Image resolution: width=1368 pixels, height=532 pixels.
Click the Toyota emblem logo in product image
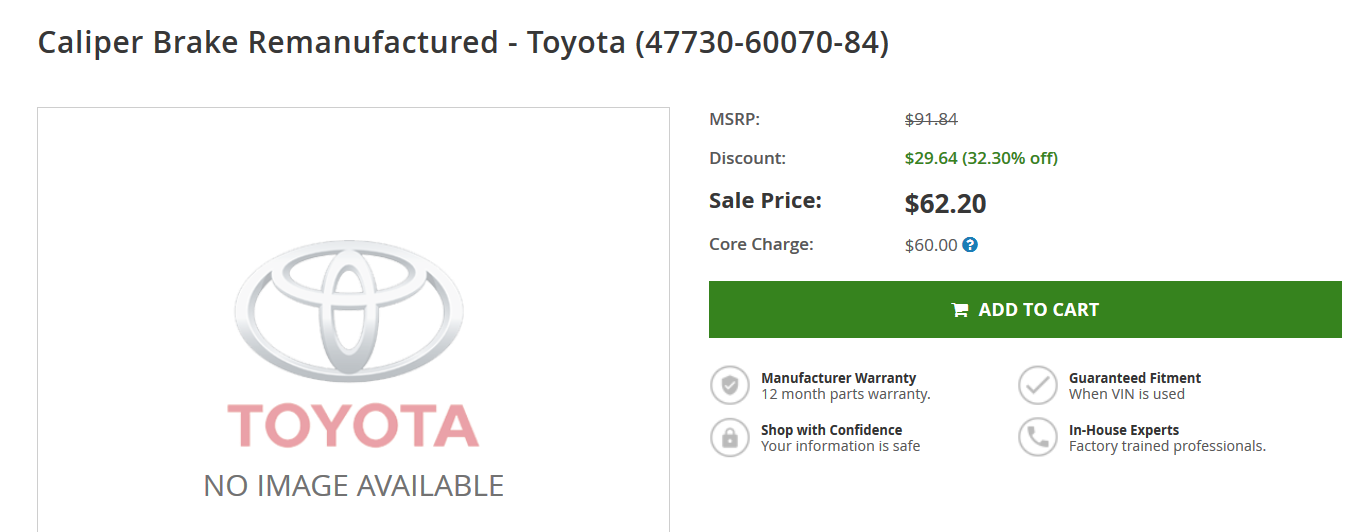click(x=349, y=310)
